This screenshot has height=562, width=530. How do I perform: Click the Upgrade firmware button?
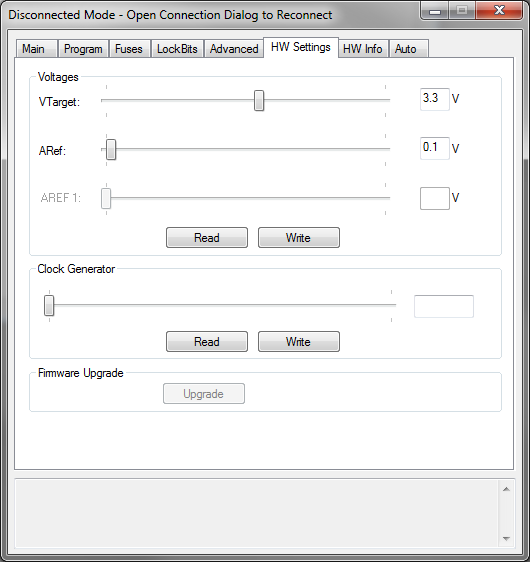coord(204,394)
